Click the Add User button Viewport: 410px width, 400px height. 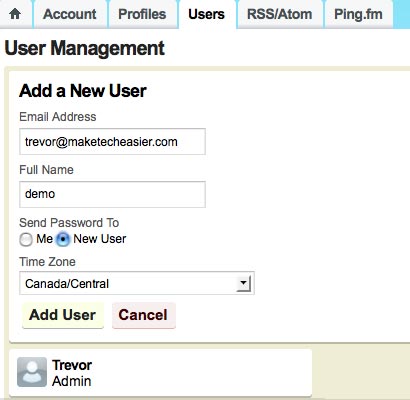[63, 315]
